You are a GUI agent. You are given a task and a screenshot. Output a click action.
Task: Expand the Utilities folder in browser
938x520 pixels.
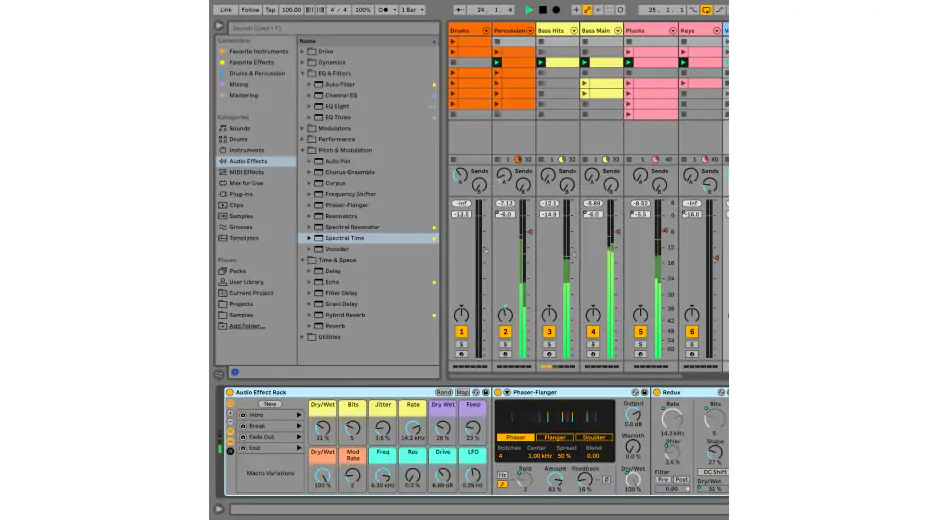303,337
